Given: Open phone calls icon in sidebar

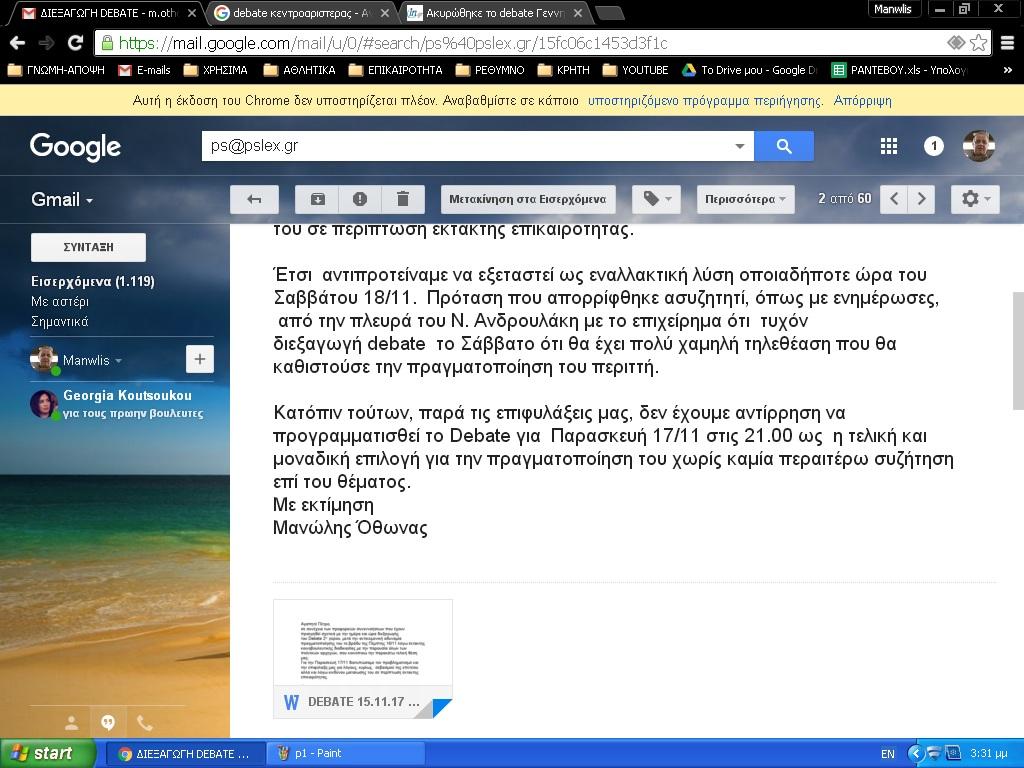Looking at the screenshot, I should (145, 722).
